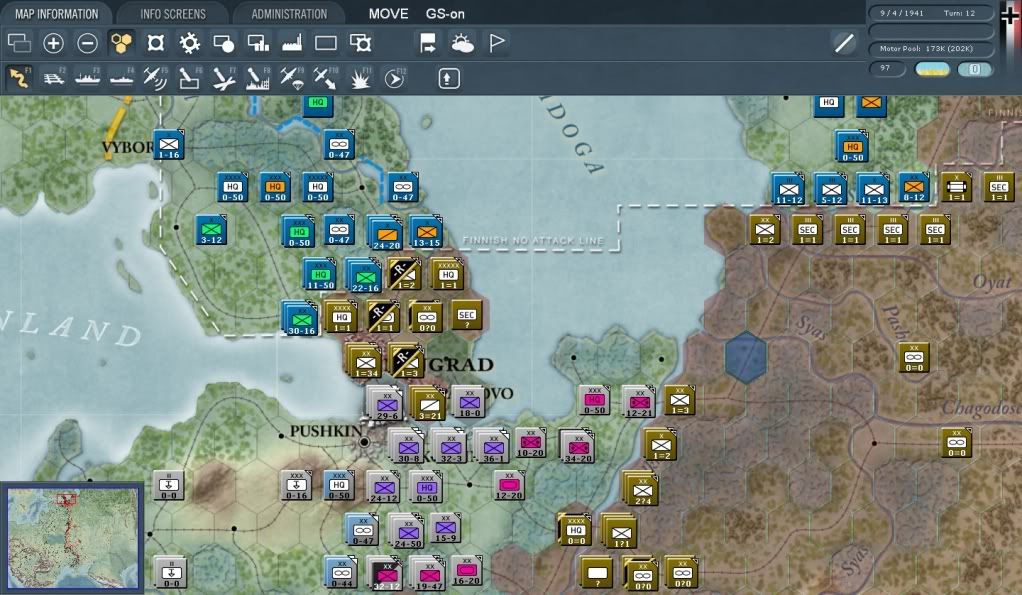Click the rectangle-with-bar-chart toolbar icon
This screenshot has width=1022, height=595.
(258, 43)
